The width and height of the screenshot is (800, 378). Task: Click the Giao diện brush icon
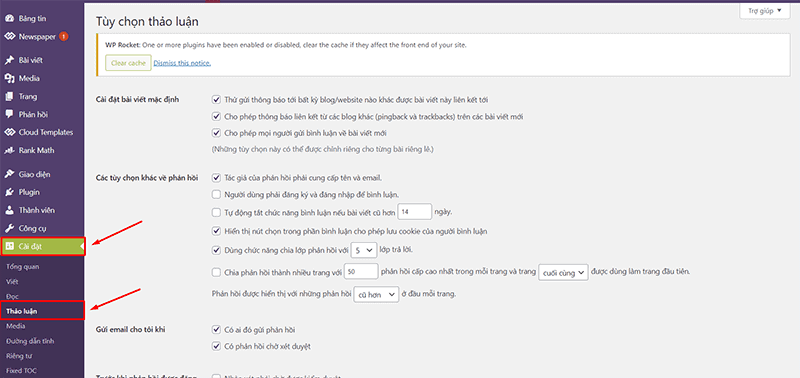[9, 174]
